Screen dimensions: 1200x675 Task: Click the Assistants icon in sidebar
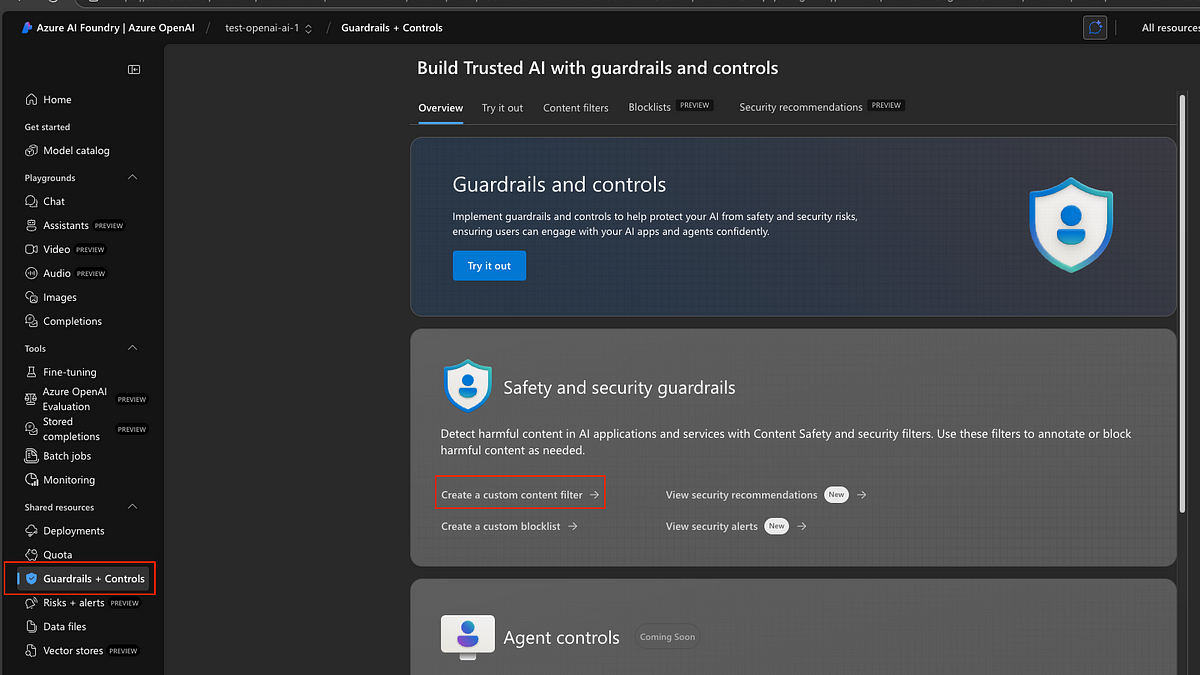pos(32,226)
